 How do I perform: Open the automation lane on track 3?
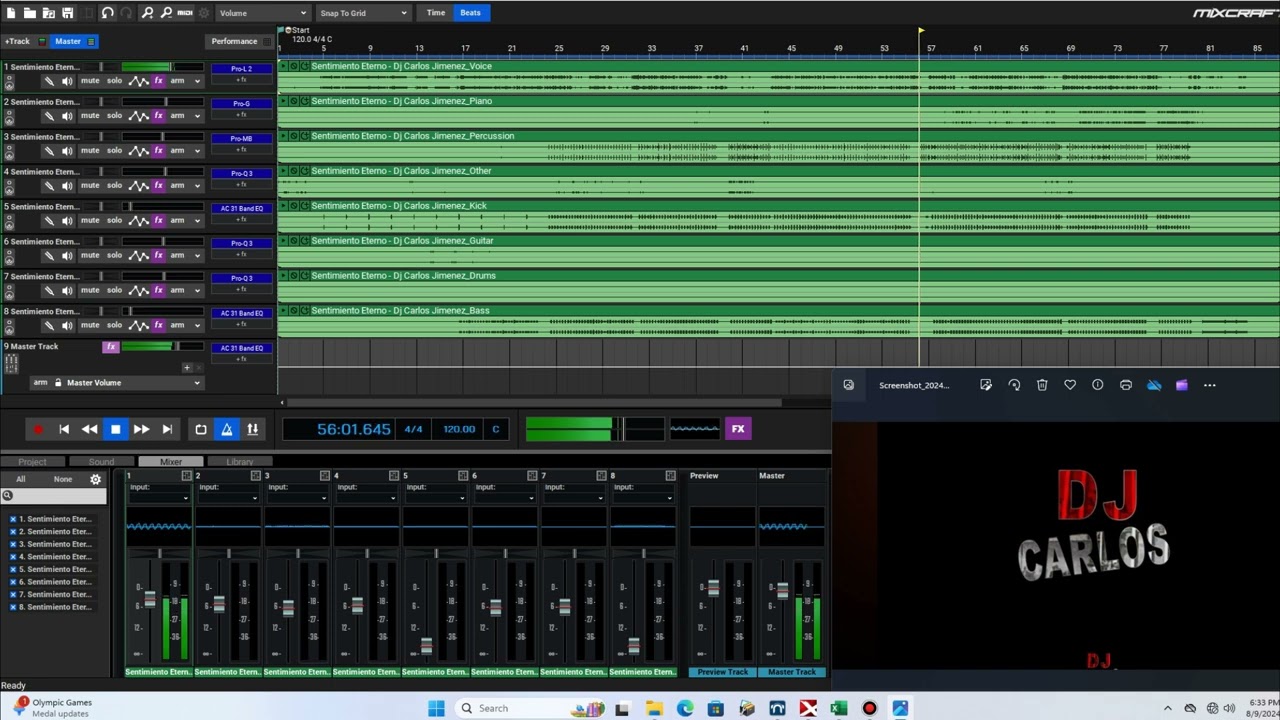coord(139,150)
